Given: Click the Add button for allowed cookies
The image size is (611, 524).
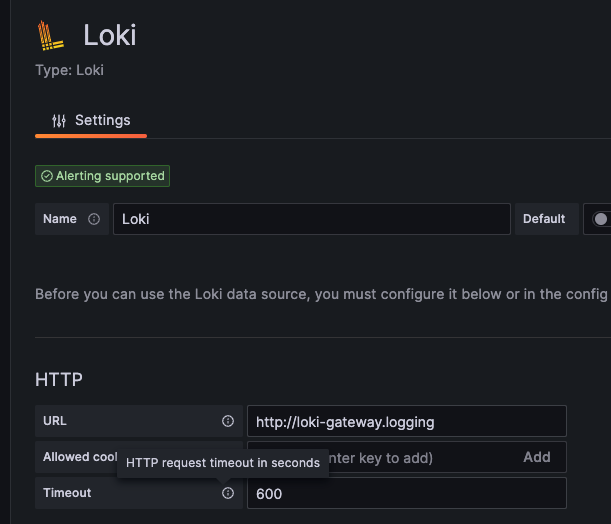Looking at the screenshot, I should tap(537, 457).
